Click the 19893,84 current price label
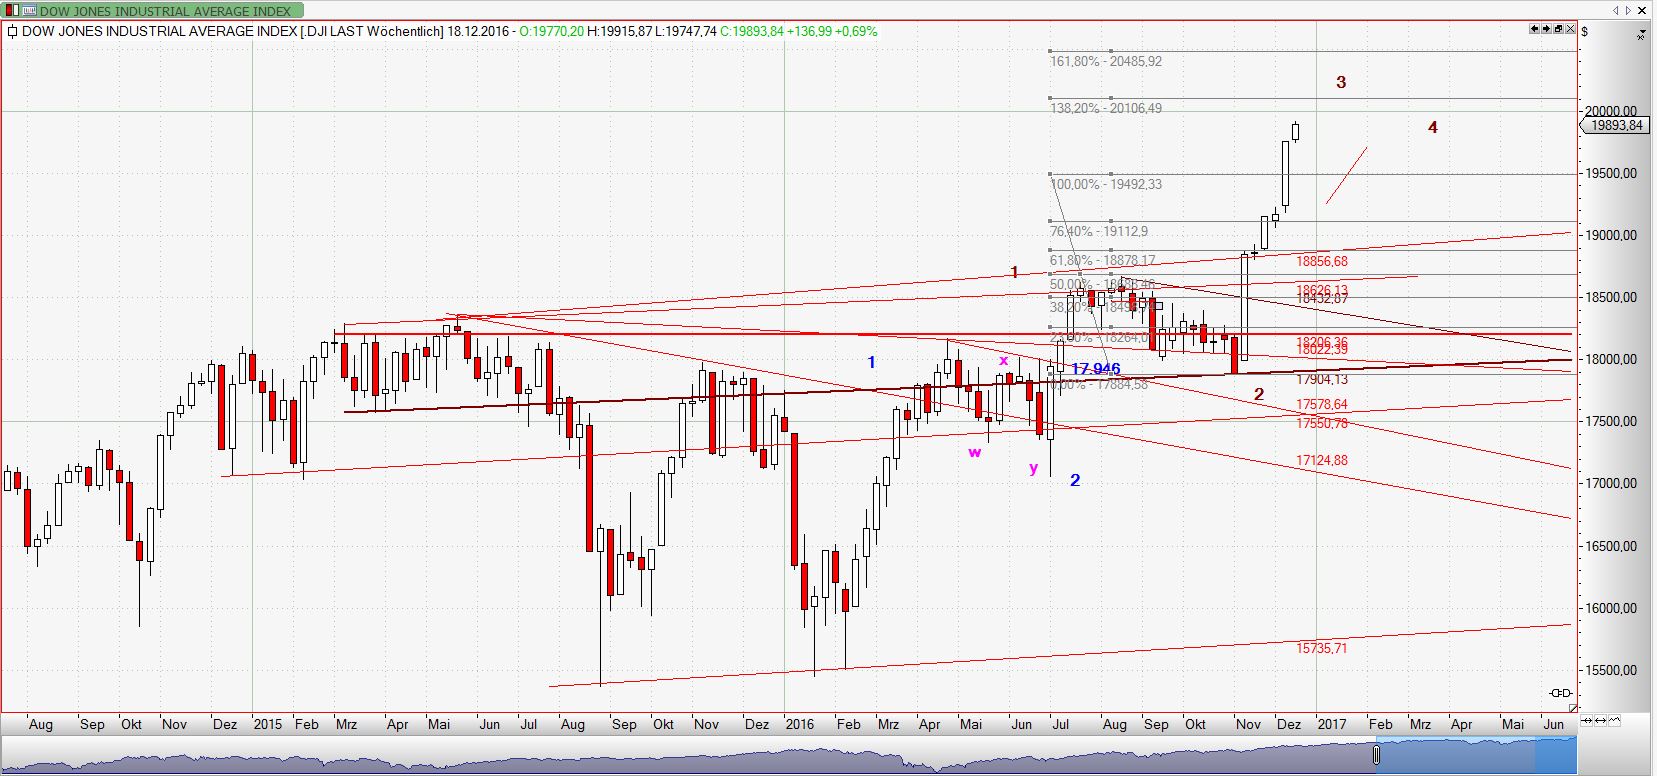Screen dimensions: 1657x776 pyautogui.click(x=1615, y=125)
